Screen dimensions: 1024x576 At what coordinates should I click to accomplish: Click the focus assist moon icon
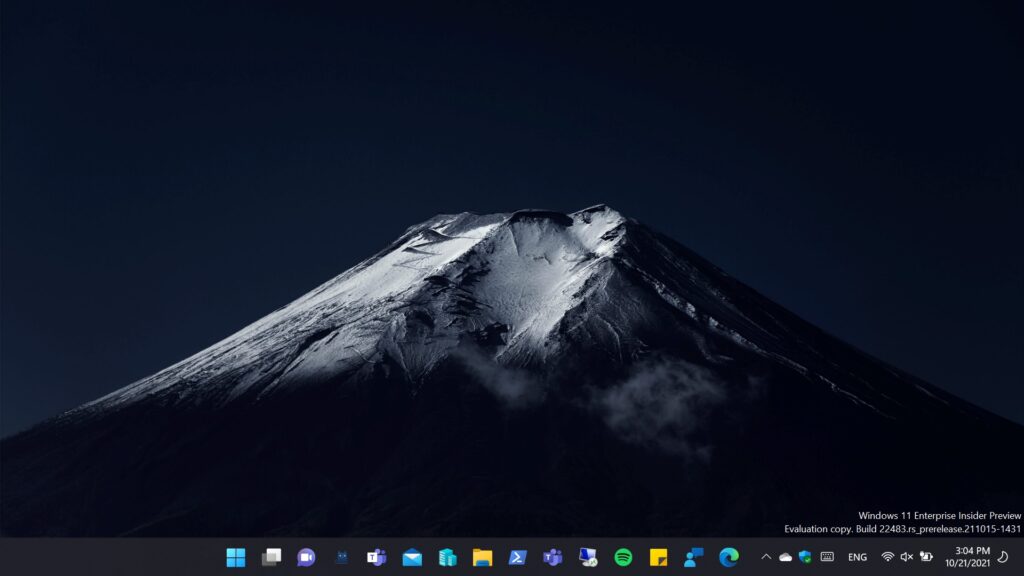tap(1003, 557)
